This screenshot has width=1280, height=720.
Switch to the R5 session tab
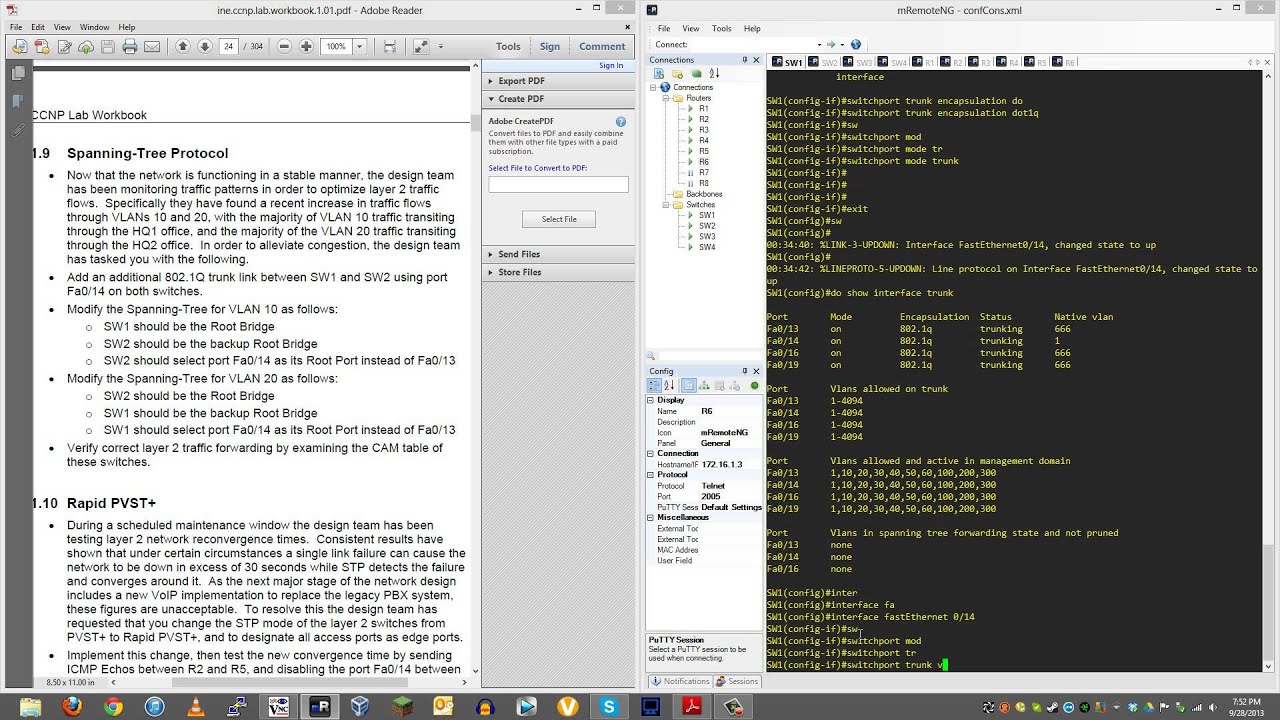(1036, 62)
